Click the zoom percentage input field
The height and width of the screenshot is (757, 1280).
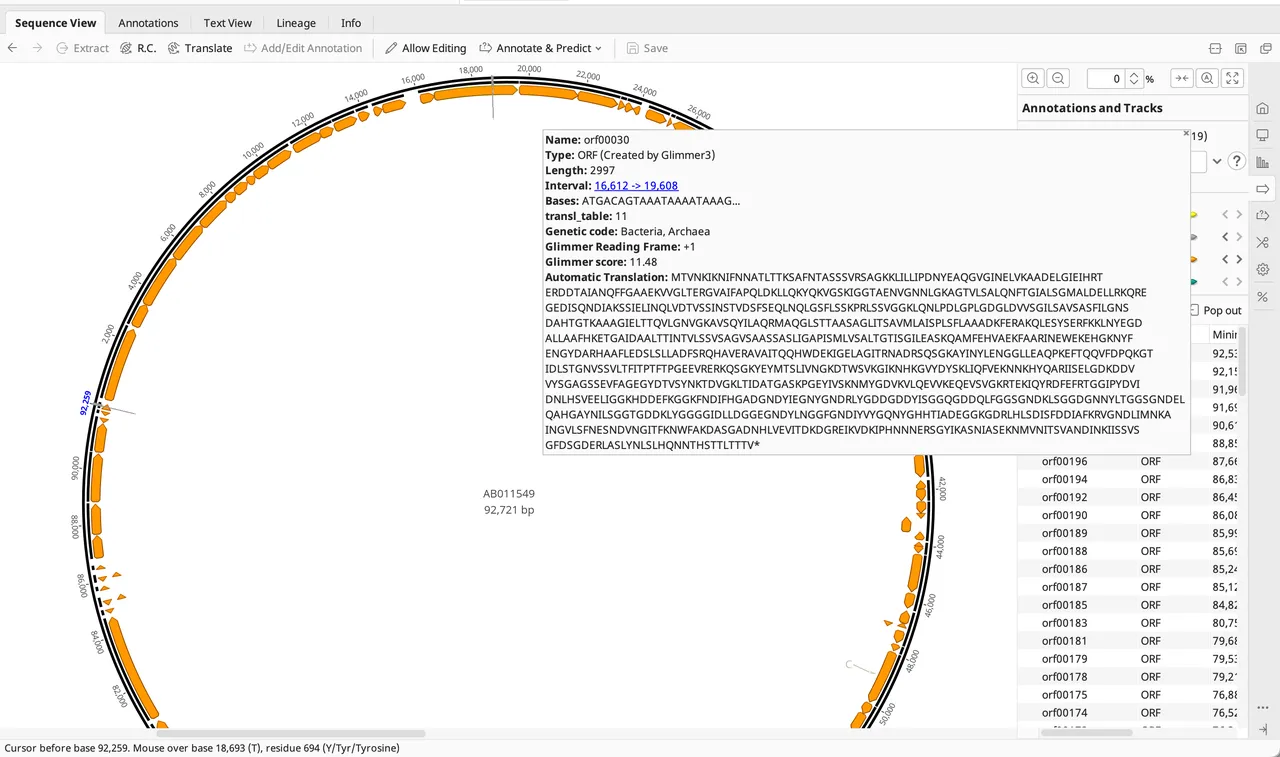click(1105, 78)
